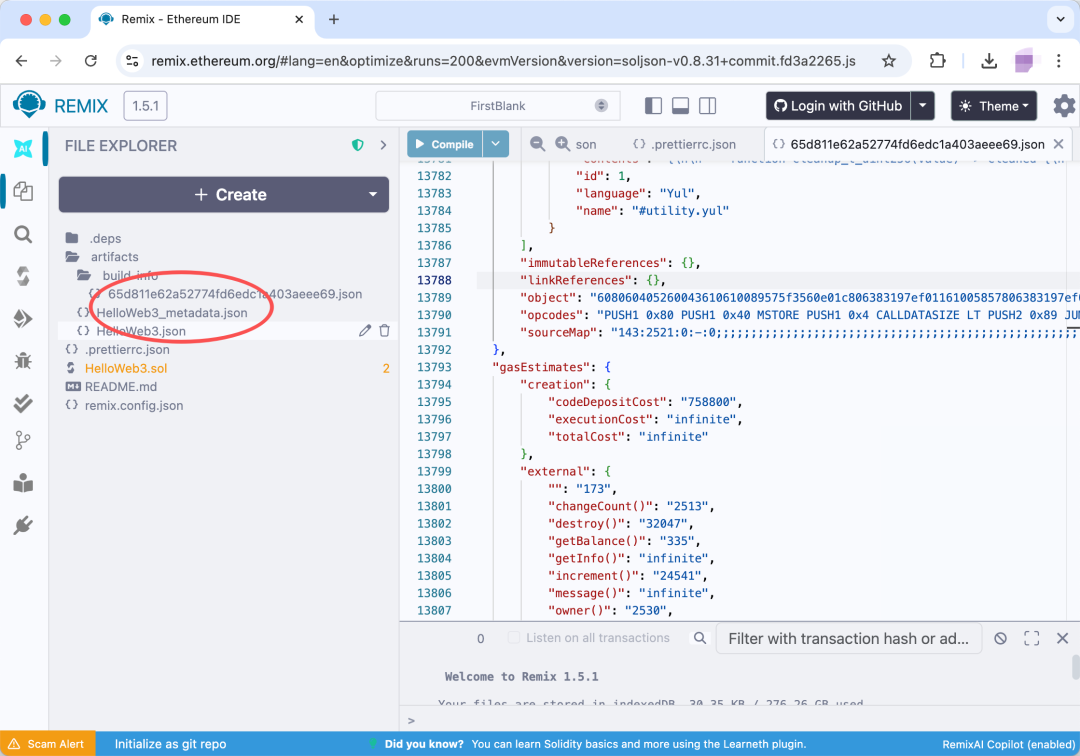Click editor line number 13793

434,367
